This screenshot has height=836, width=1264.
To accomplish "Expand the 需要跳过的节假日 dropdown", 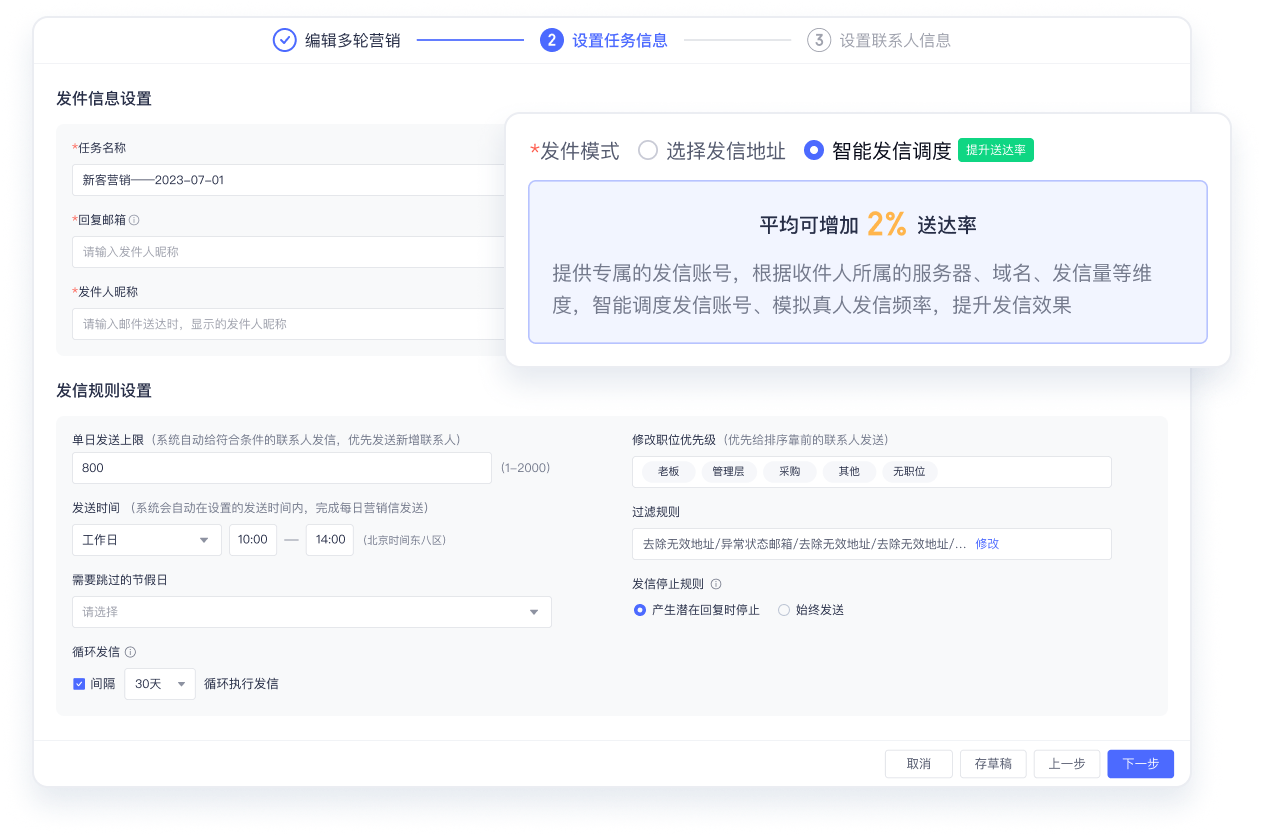I will tap(311, 612).
